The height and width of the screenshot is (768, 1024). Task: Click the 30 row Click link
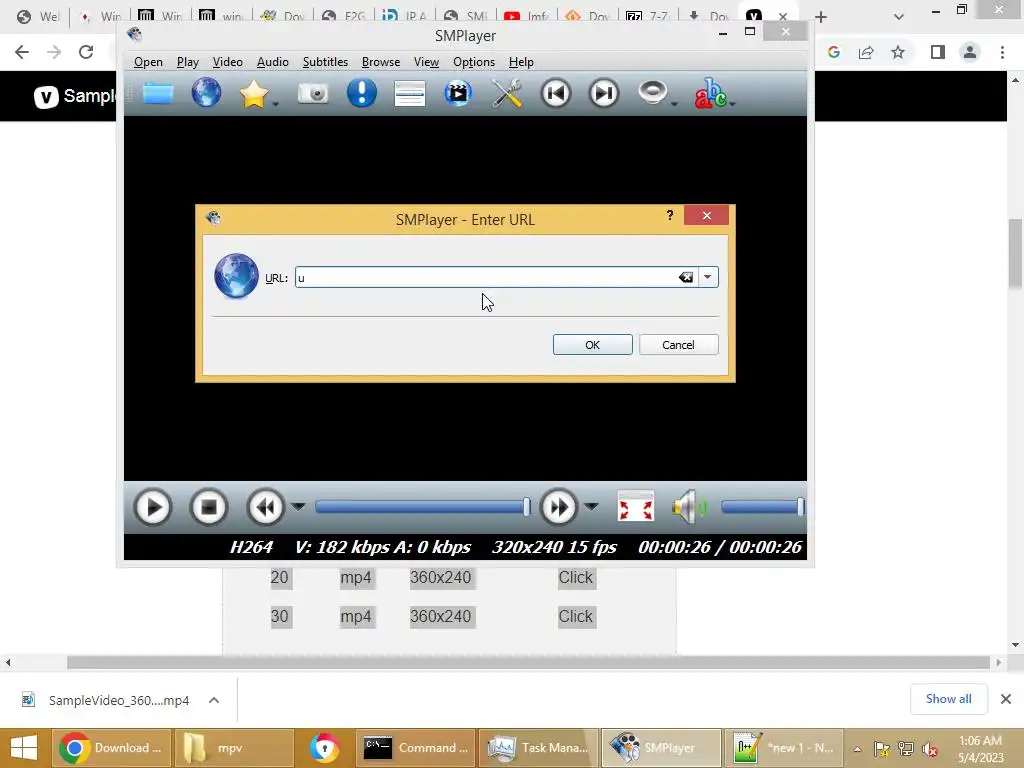click(575, 616)
